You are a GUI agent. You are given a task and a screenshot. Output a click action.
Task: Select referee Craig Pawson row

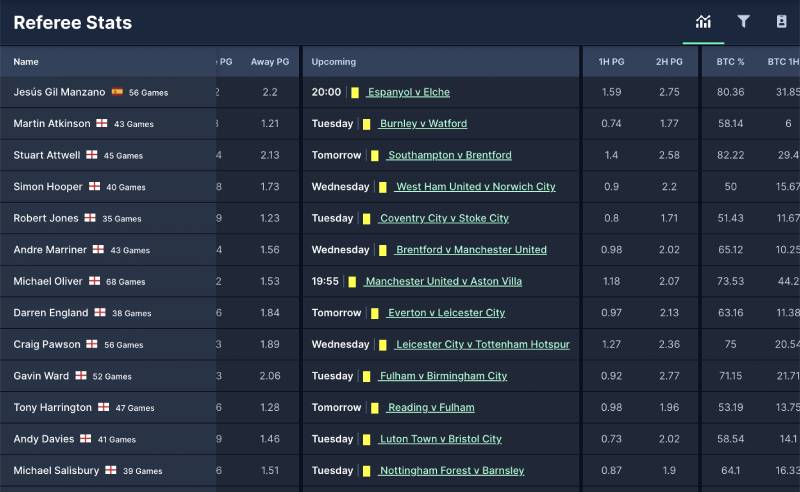coord(48,345)
